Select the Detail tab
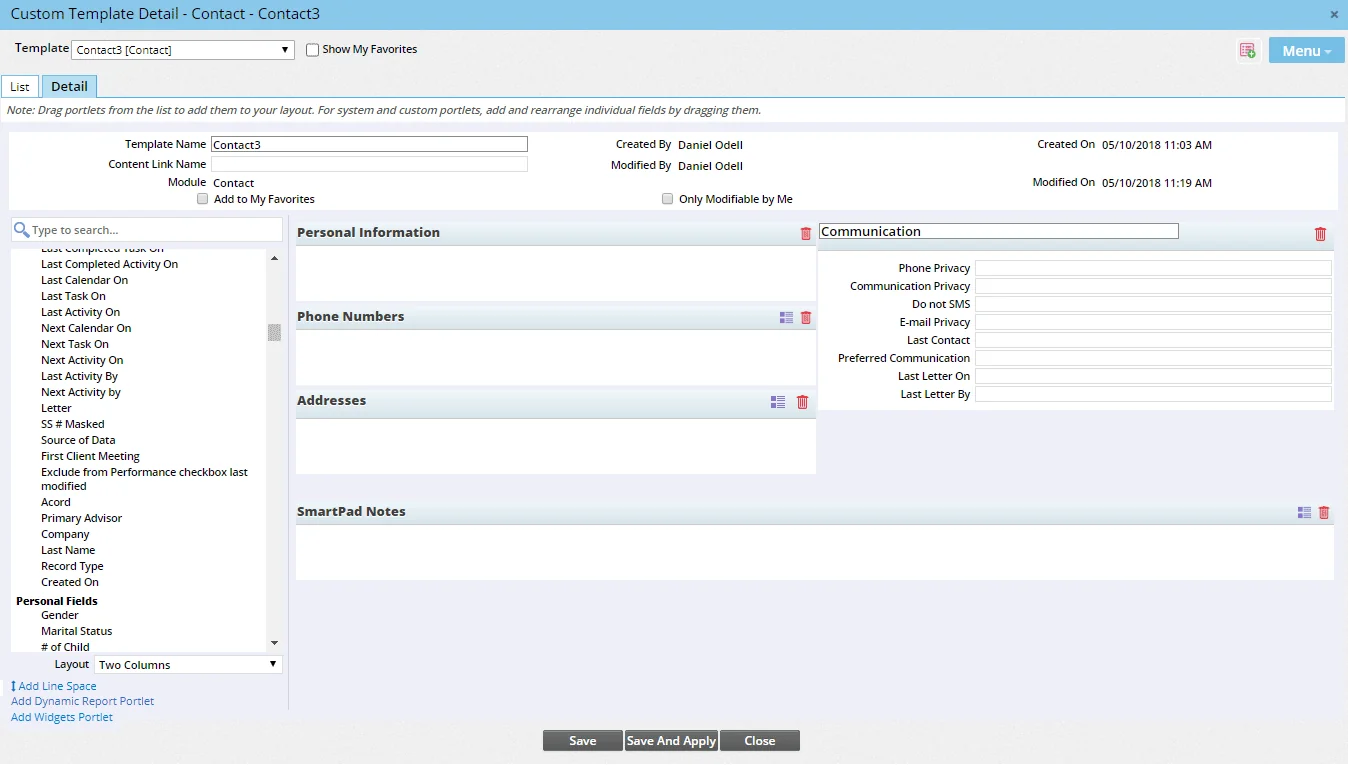1348x765 pixels. [x=69, y=86]
